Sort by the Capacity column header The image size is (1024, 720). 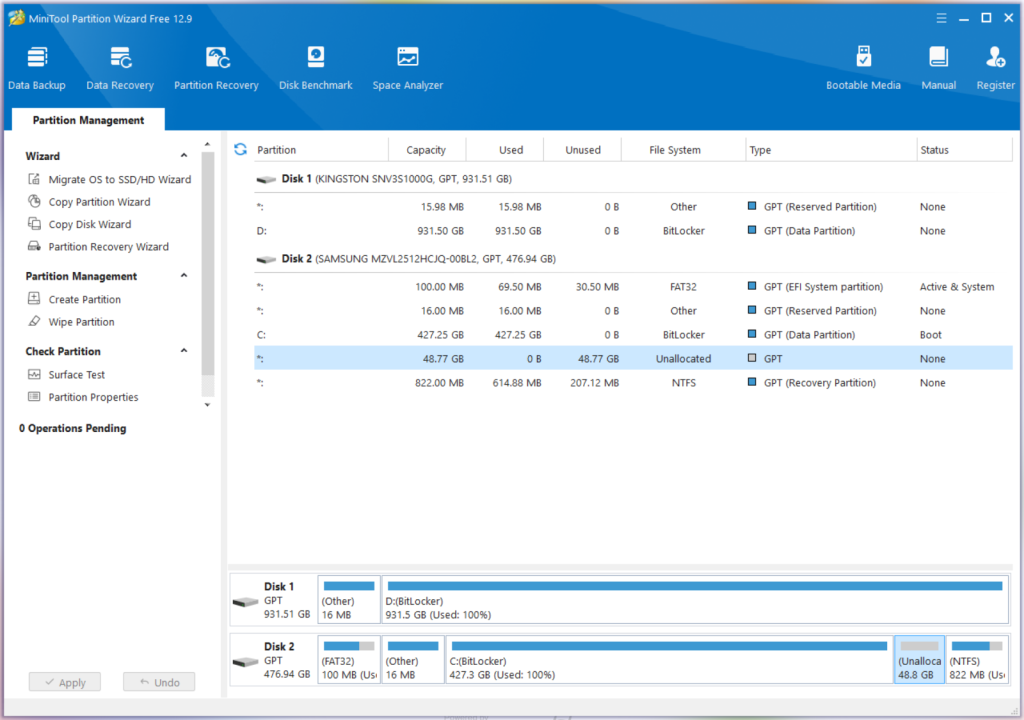(426, 150)
